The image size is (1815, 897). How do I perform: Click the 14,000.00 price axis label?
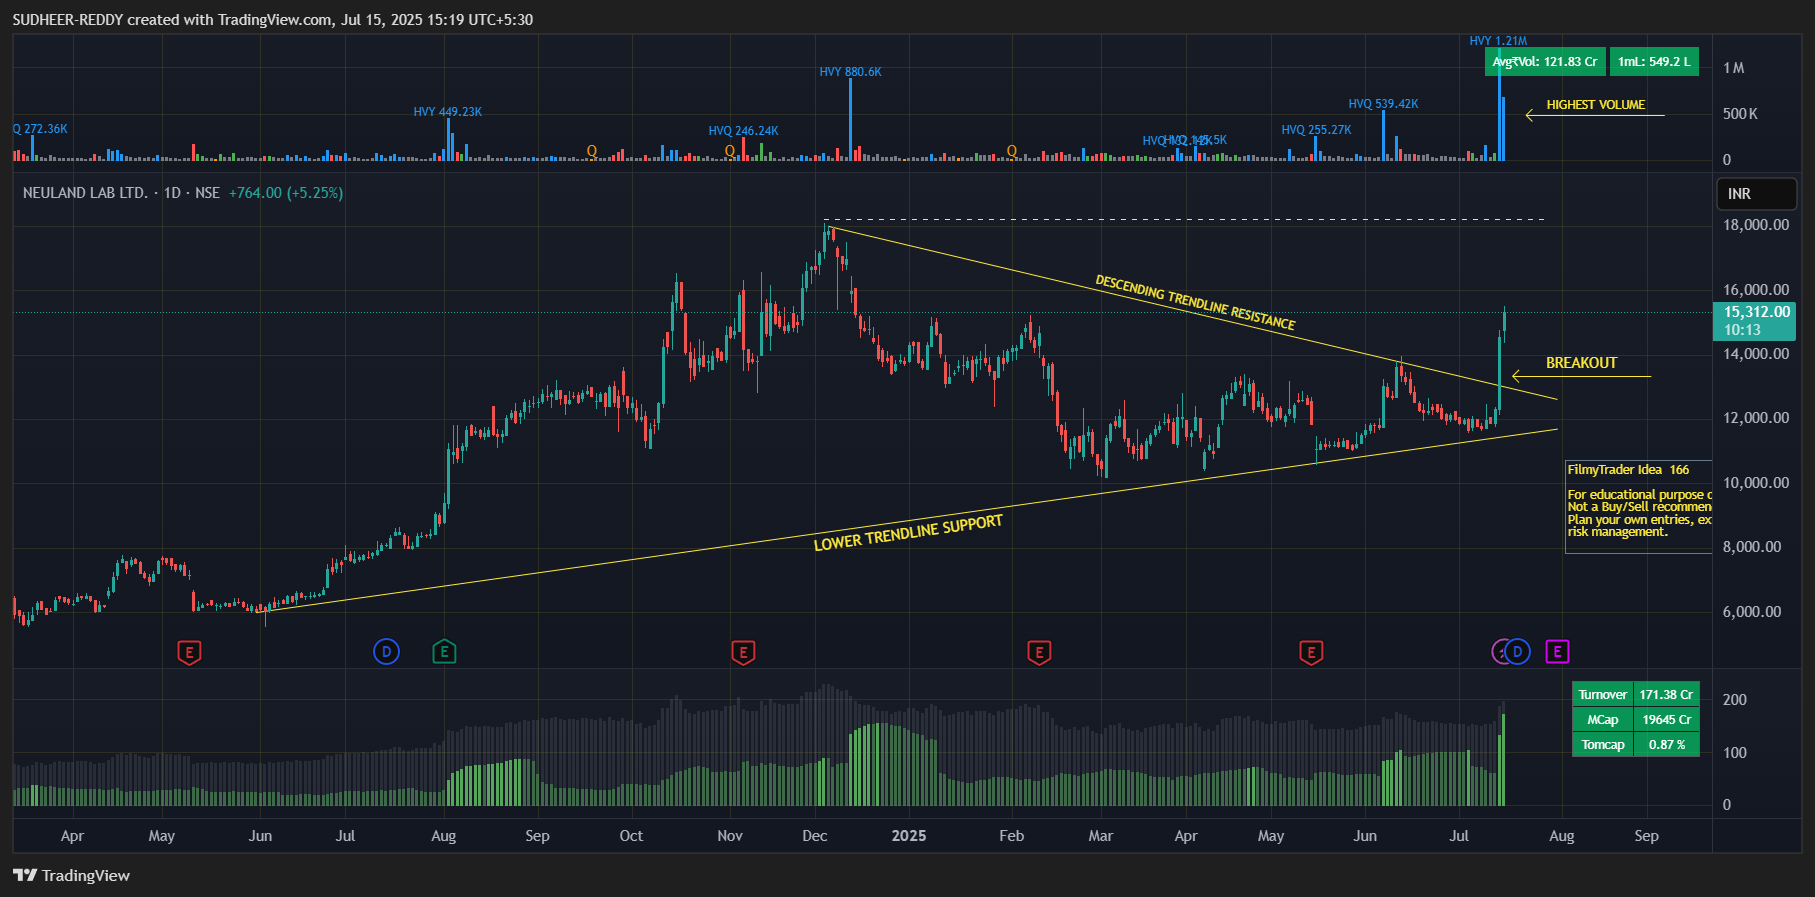[1756, 354]
